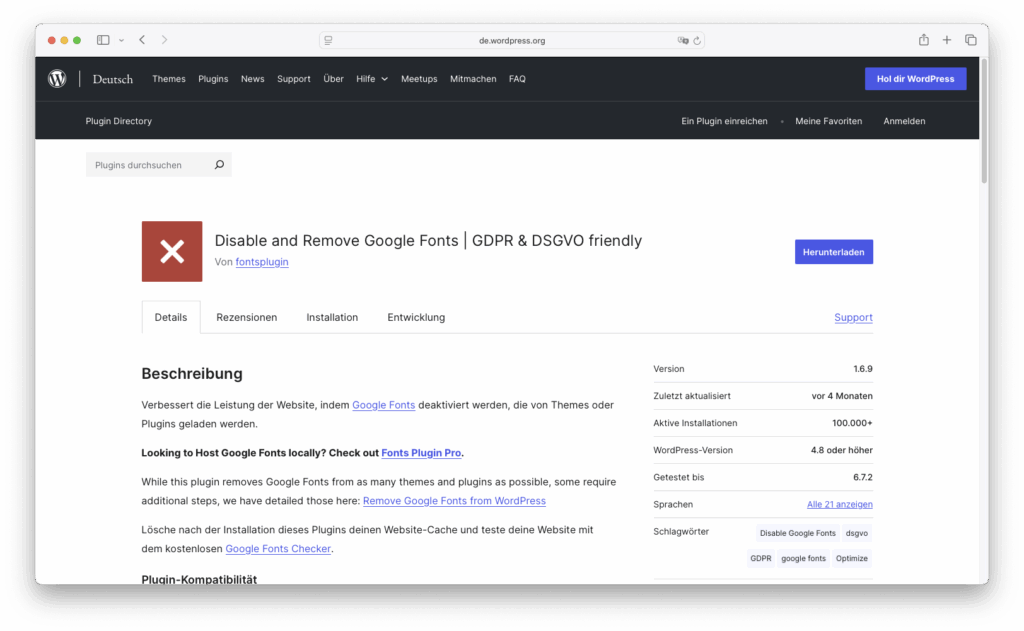The image size is (1024, 631).
Task: Open the Mitmachen menu item
Action: (x=473, y=79)
